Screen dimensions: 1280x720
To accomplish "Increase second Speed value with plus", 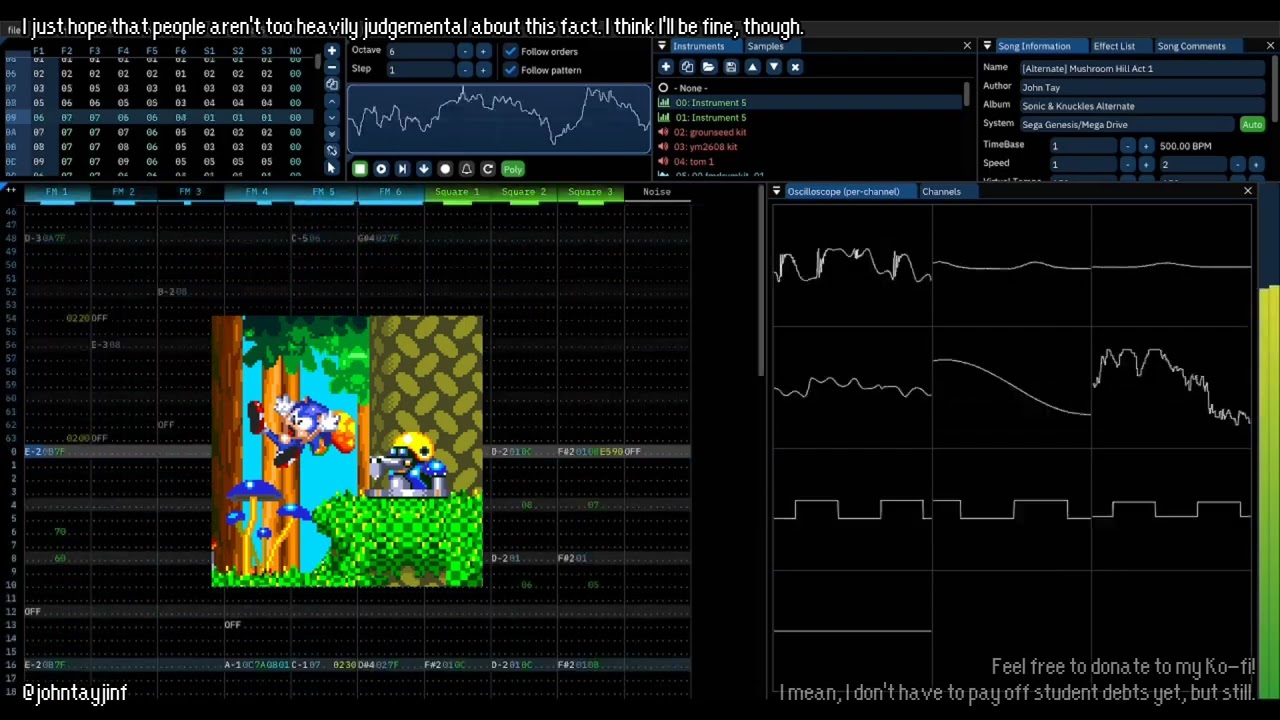I will pyautogui.click(x=1255, y=165).
